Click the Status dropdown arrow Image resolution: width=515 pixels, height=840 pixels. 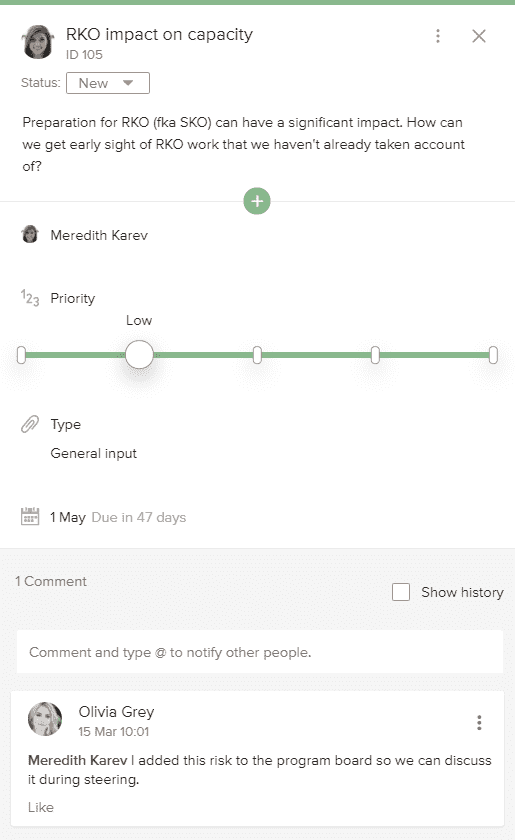pyautogui.click(x=128, y=82)
